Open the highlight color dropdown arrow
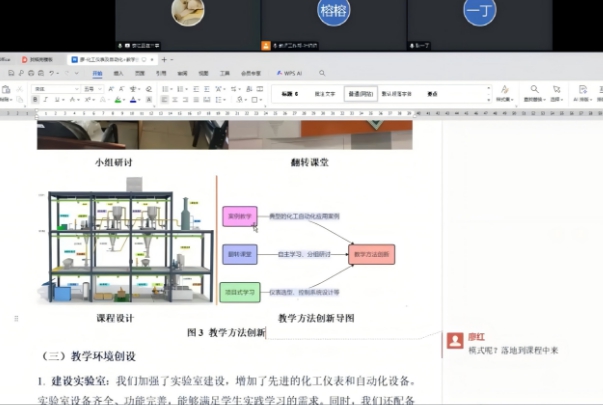 coord(124,100)
